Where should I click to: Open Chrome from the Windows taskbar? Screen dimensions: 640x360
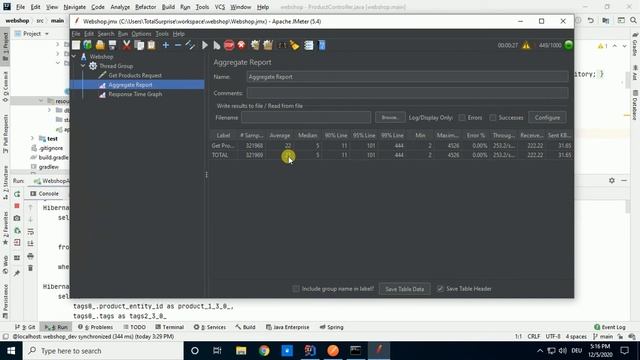(264, 351)
